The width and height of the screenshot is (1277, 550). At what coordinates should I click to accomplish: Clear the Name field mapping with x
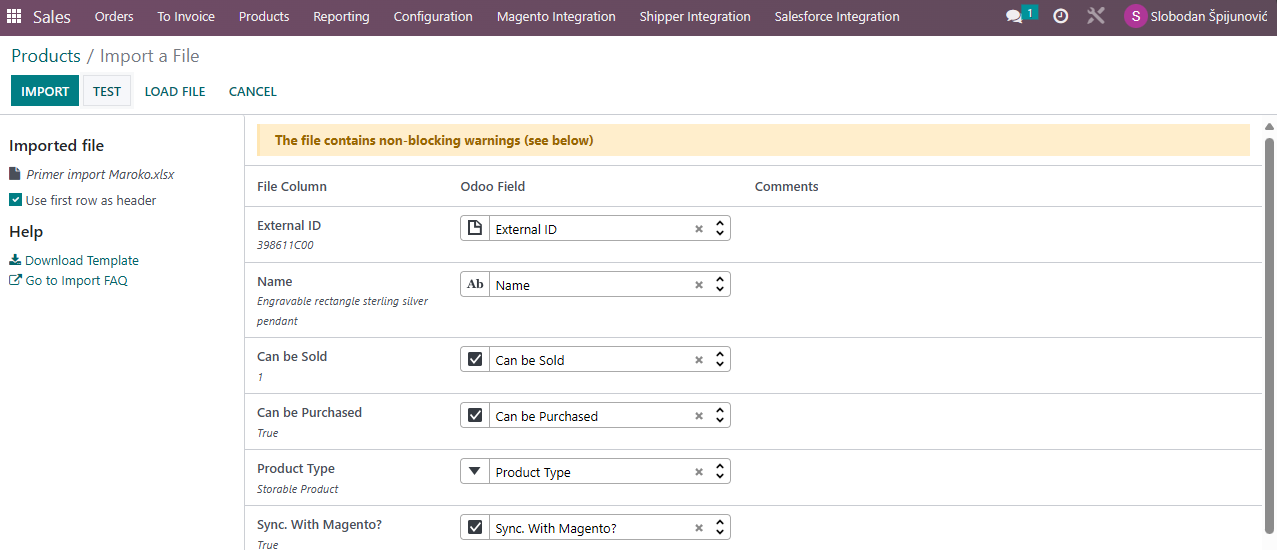coord(699,285)
